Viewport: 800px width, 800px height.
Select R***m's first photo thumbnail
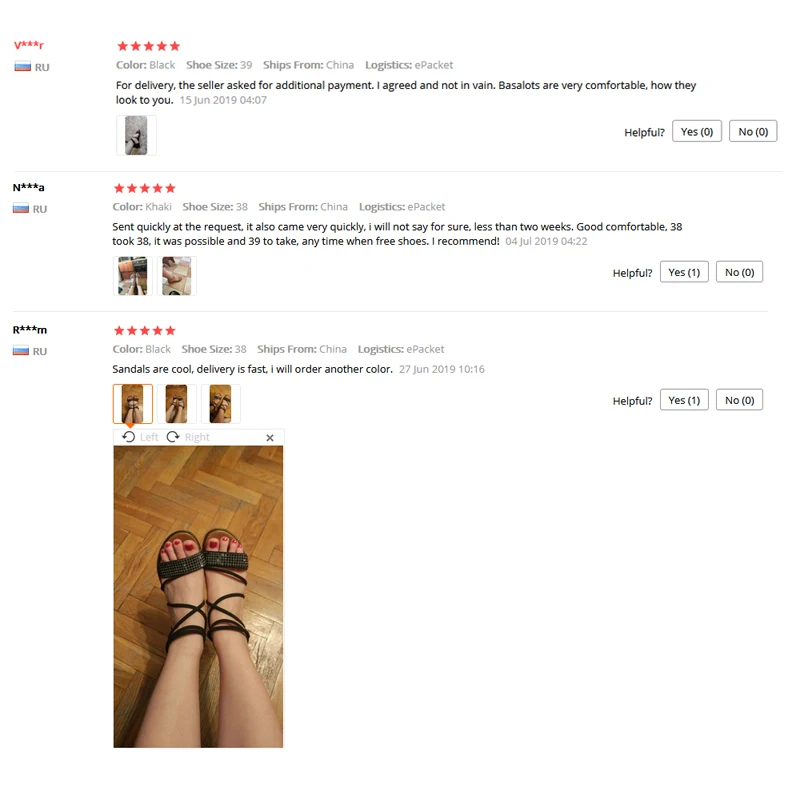click(133, 404)
